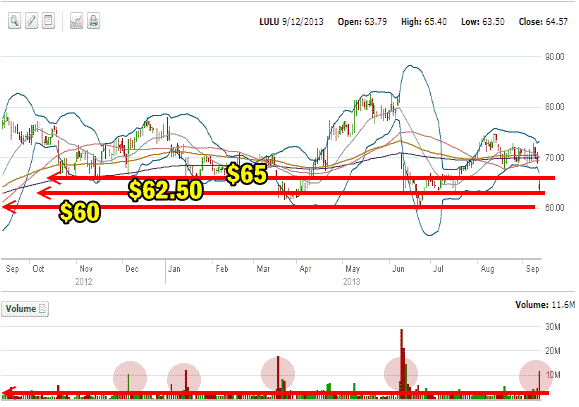This screenshot has height=407, width=579.
Task: Click the $65 support level label
Action: tap(247, 174)
